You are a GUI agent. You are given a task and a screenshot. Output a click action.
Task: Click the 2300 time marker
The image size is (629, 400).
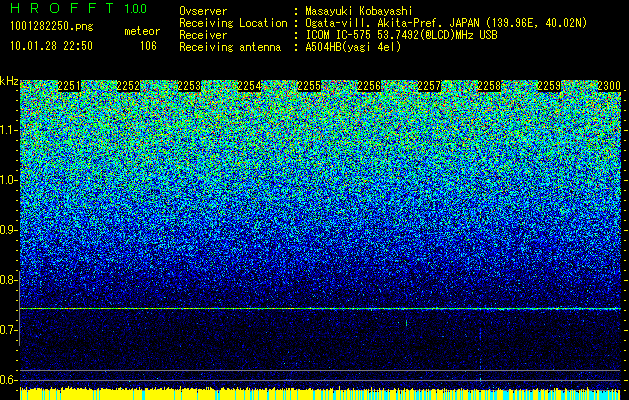(609, 86)
